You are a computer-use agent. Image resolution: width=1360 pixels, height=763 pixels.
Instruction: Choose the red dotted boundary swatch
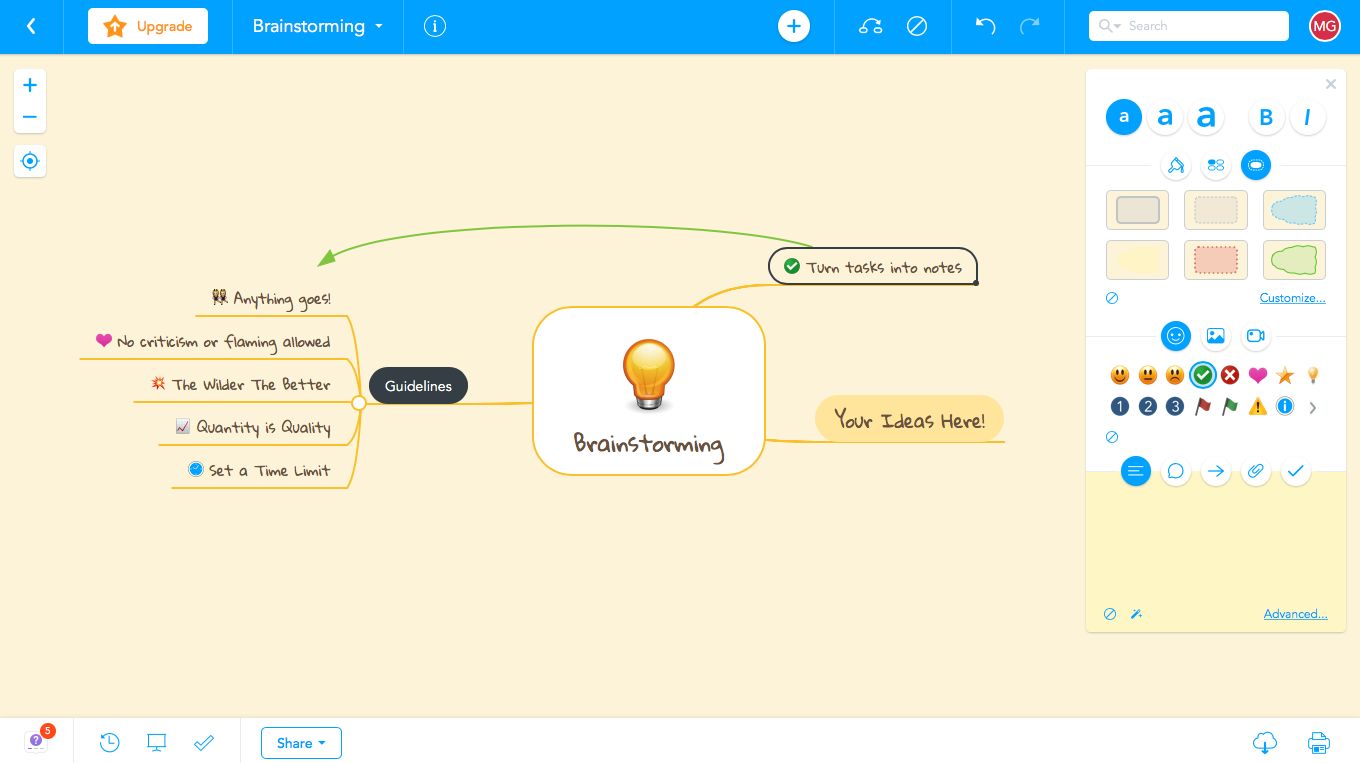[1216, 260]
